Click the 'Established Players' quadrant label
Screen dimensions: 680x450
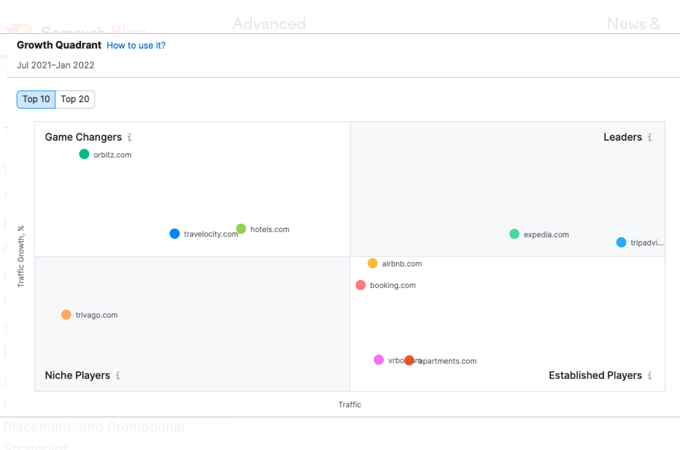tap(595, 375)
